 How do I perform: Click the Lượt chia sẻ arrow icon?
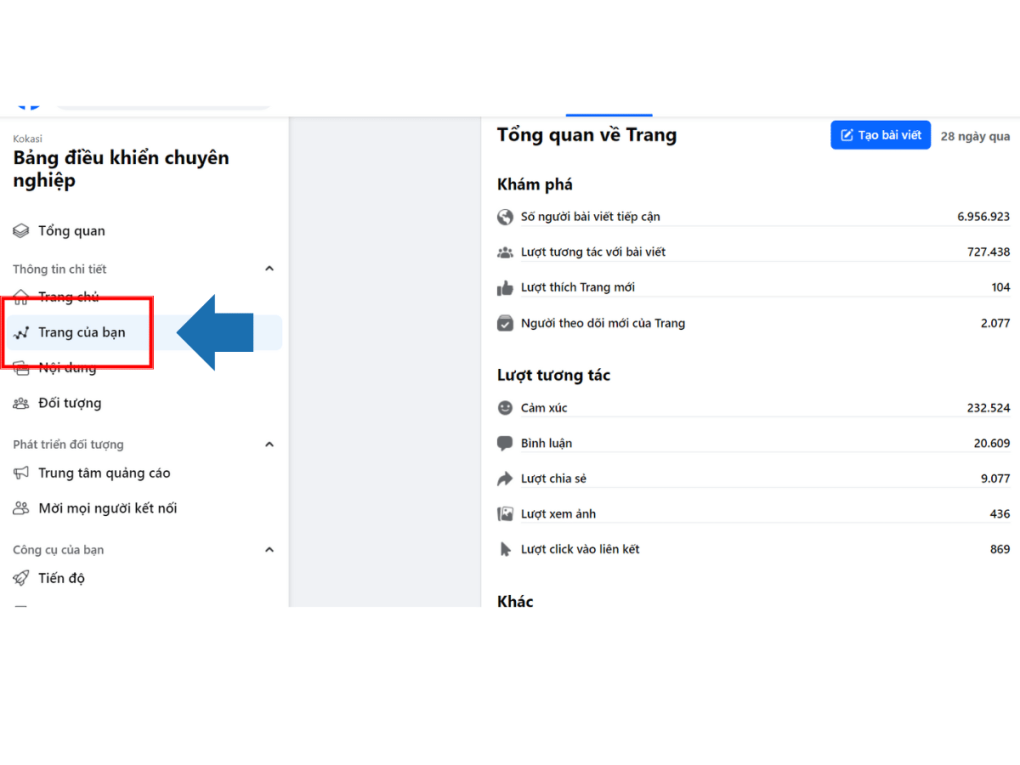505,479
